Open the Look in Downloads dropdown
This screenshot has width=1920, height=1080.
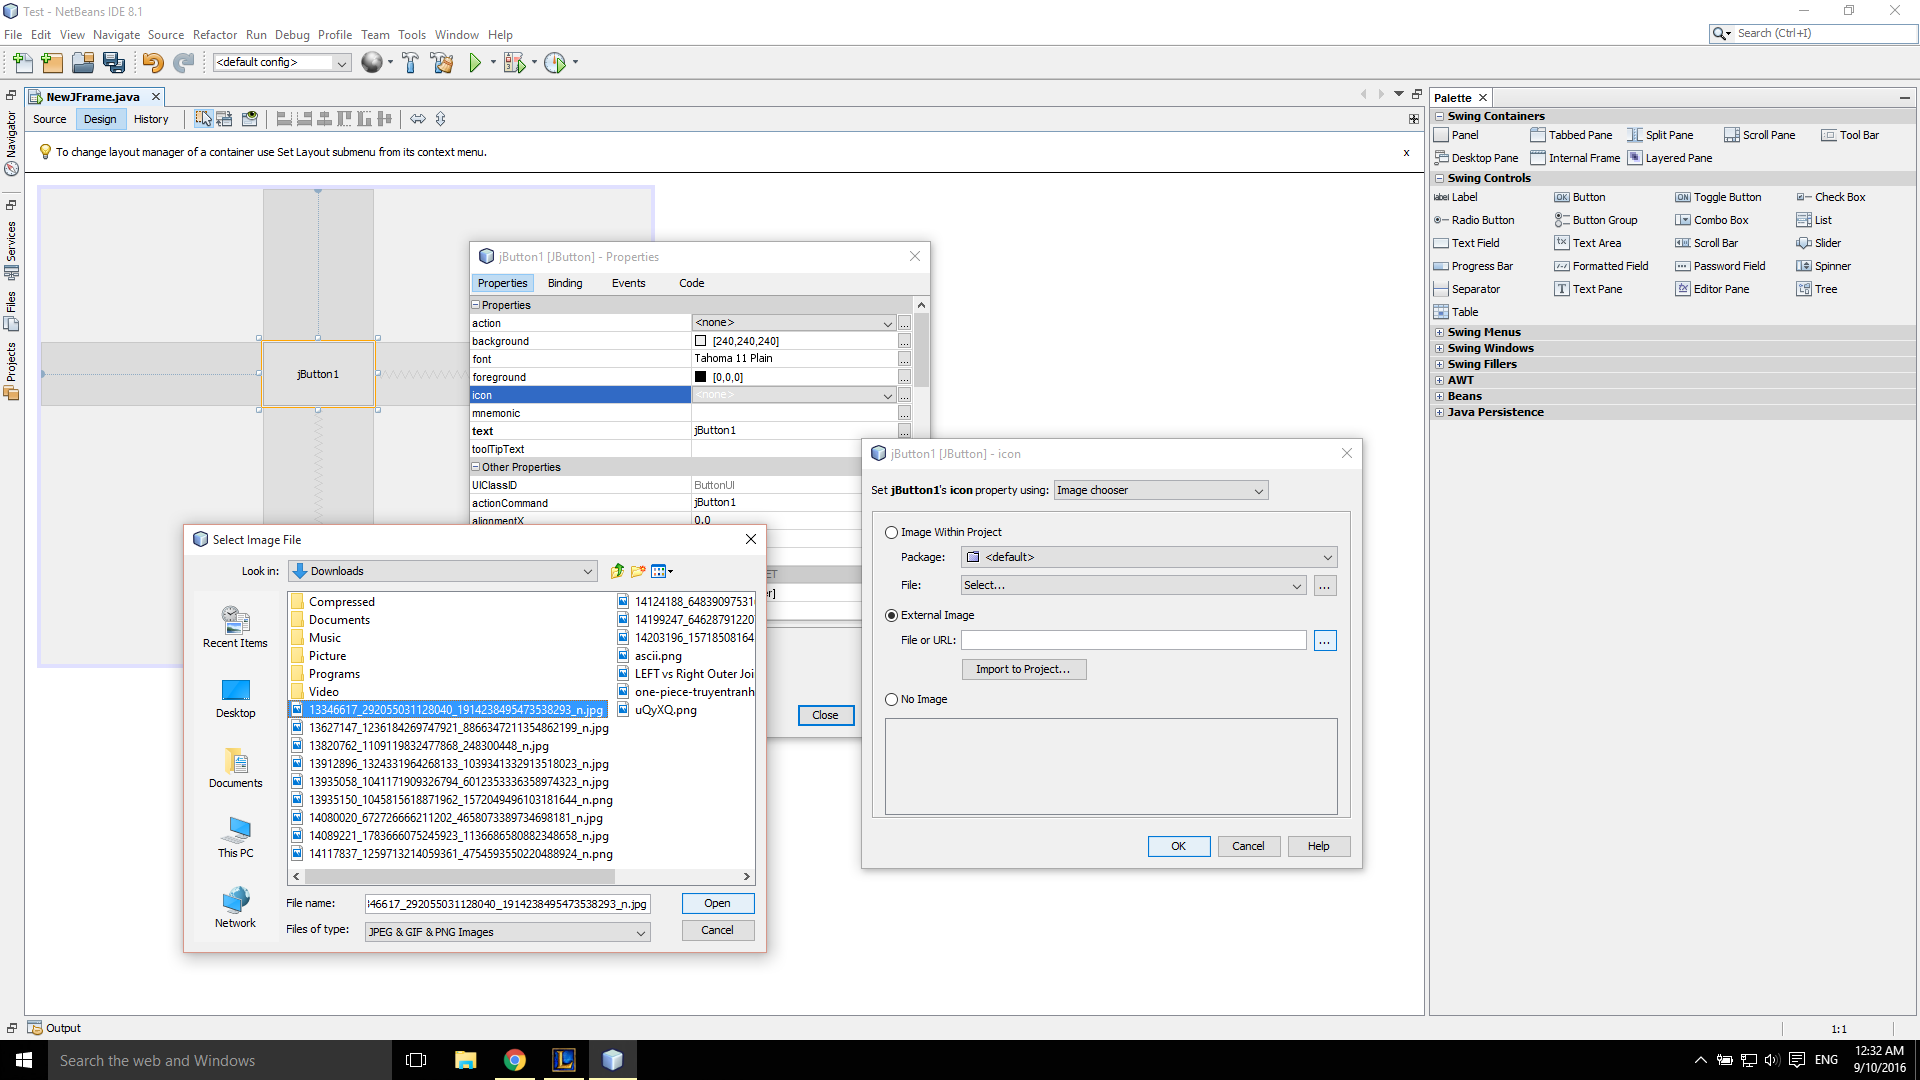point(587,572)
